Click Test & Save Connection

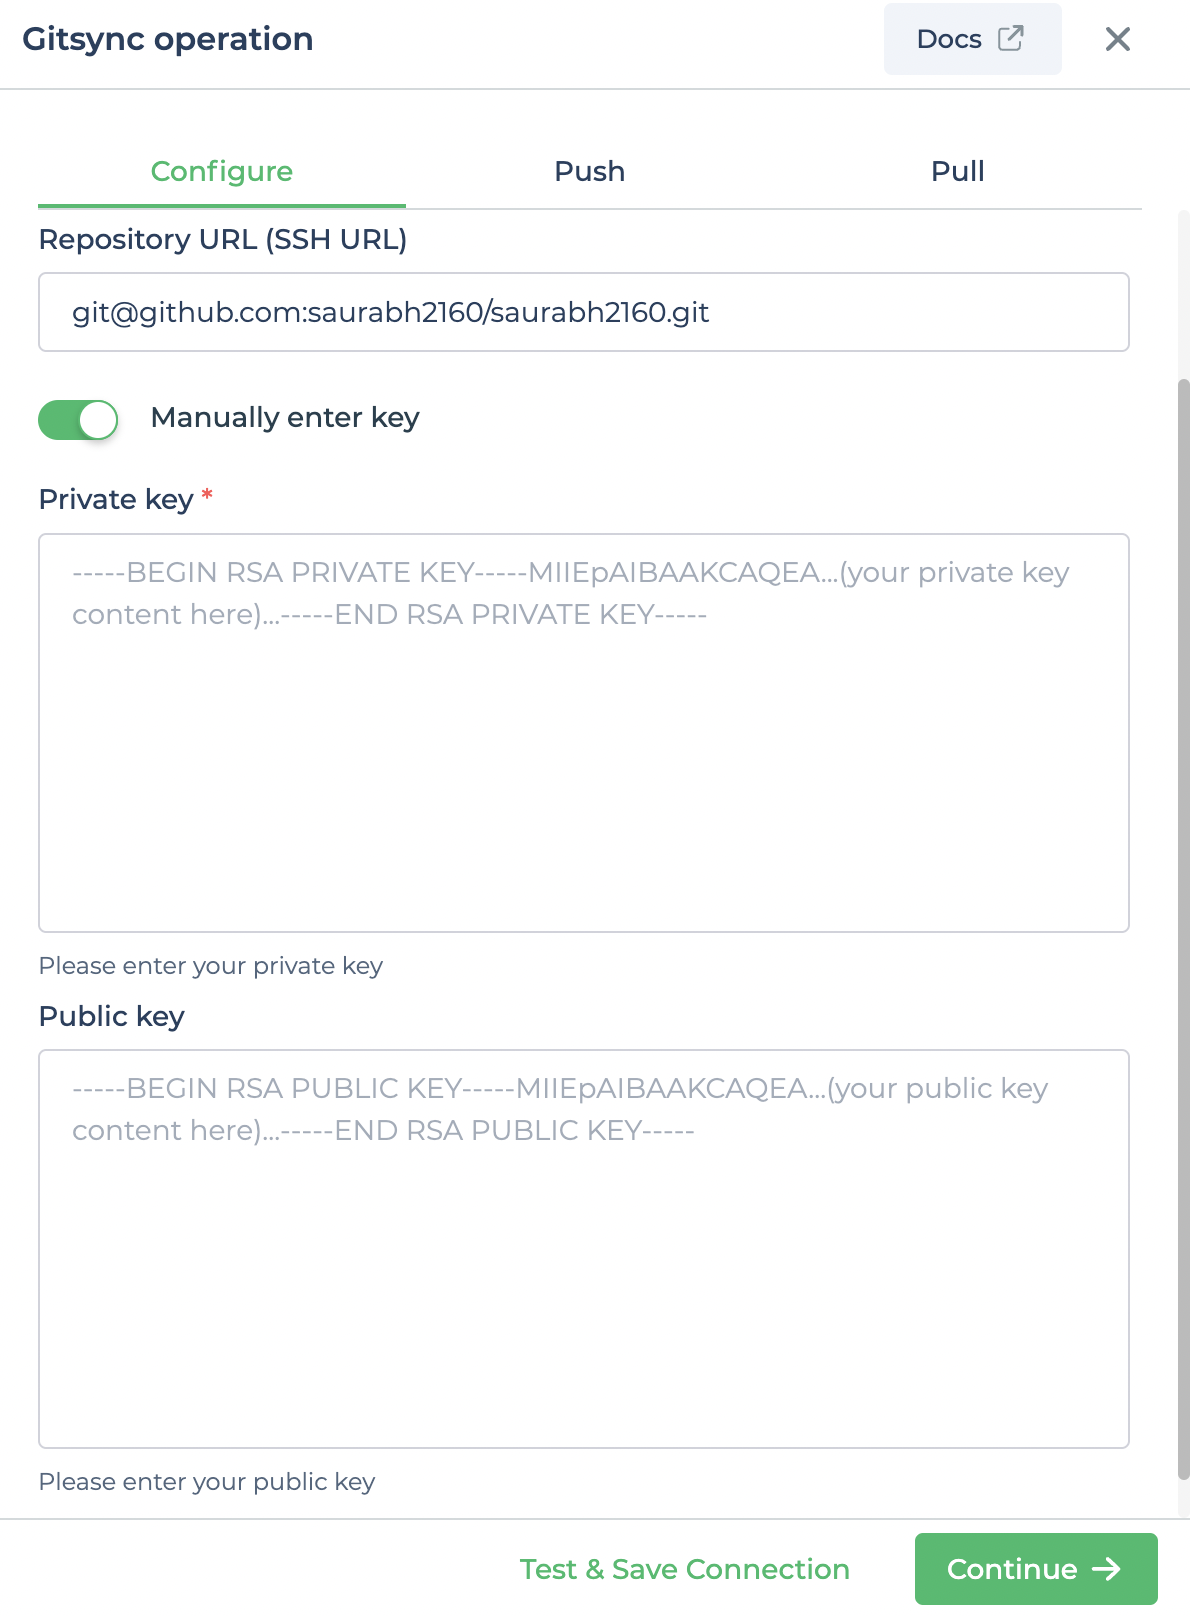[x=683, y=1569]
